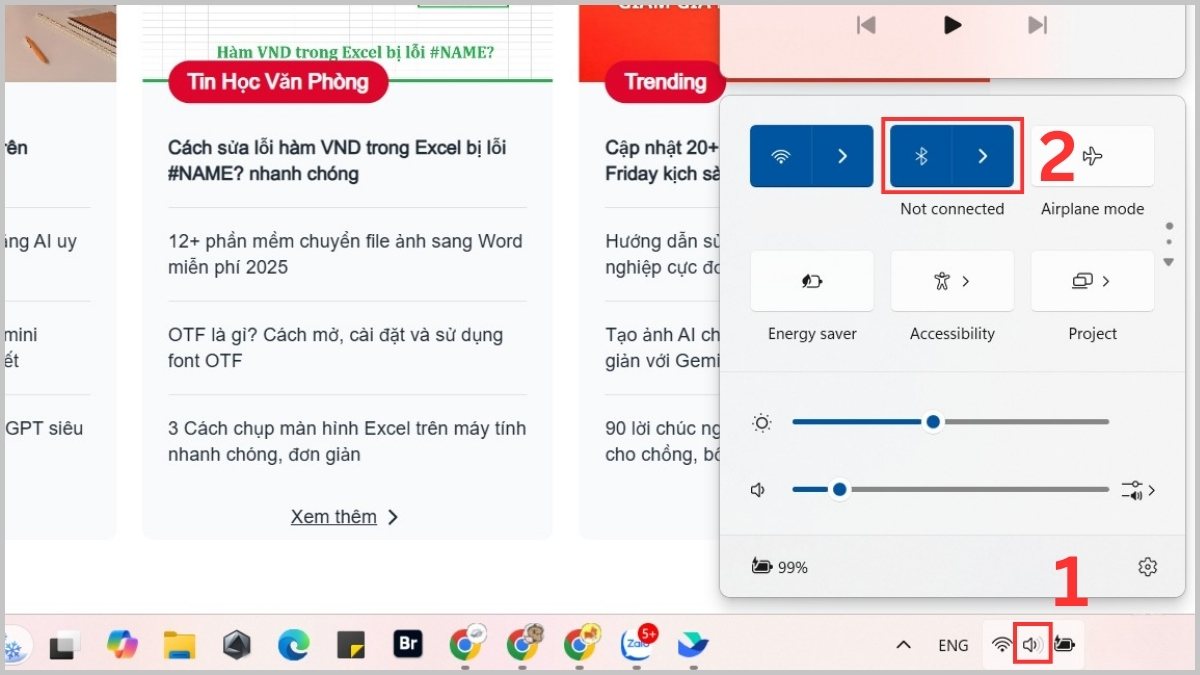Open File Explorer from the taskbar
The width and height of the screenshot is (1200, 675).
[x=178, y=645]
